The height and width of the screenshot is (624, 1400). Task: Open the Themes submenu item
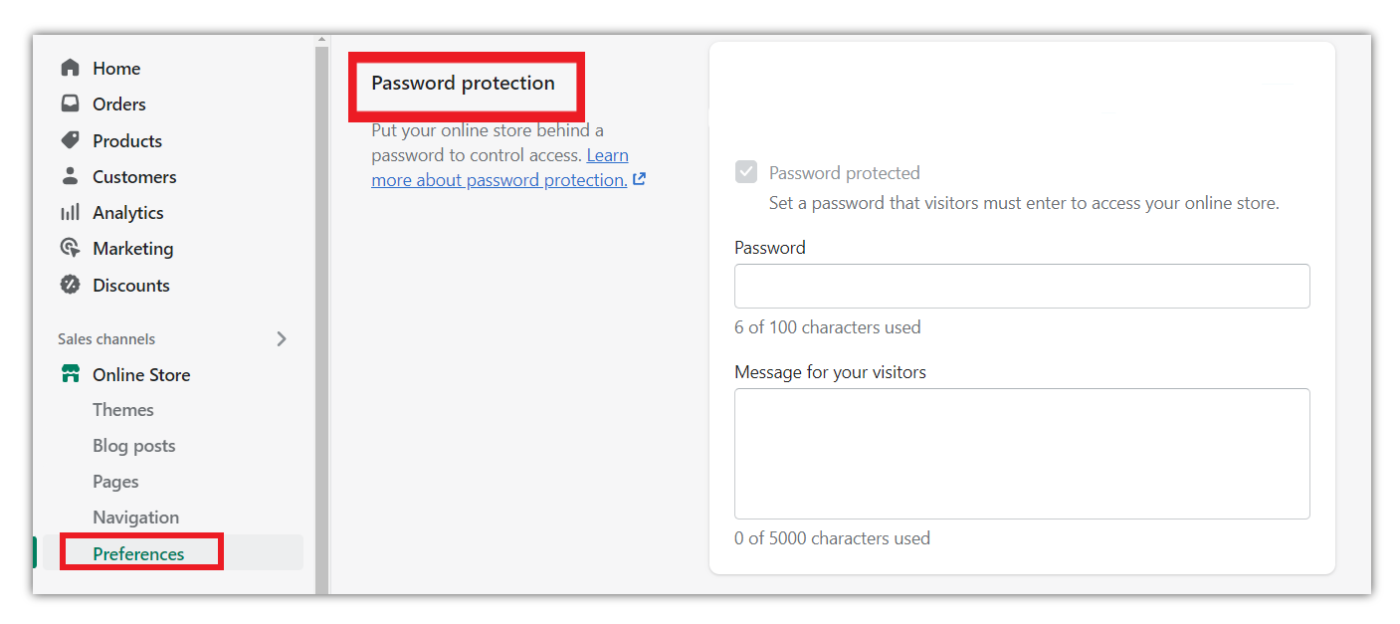[123, 410]
